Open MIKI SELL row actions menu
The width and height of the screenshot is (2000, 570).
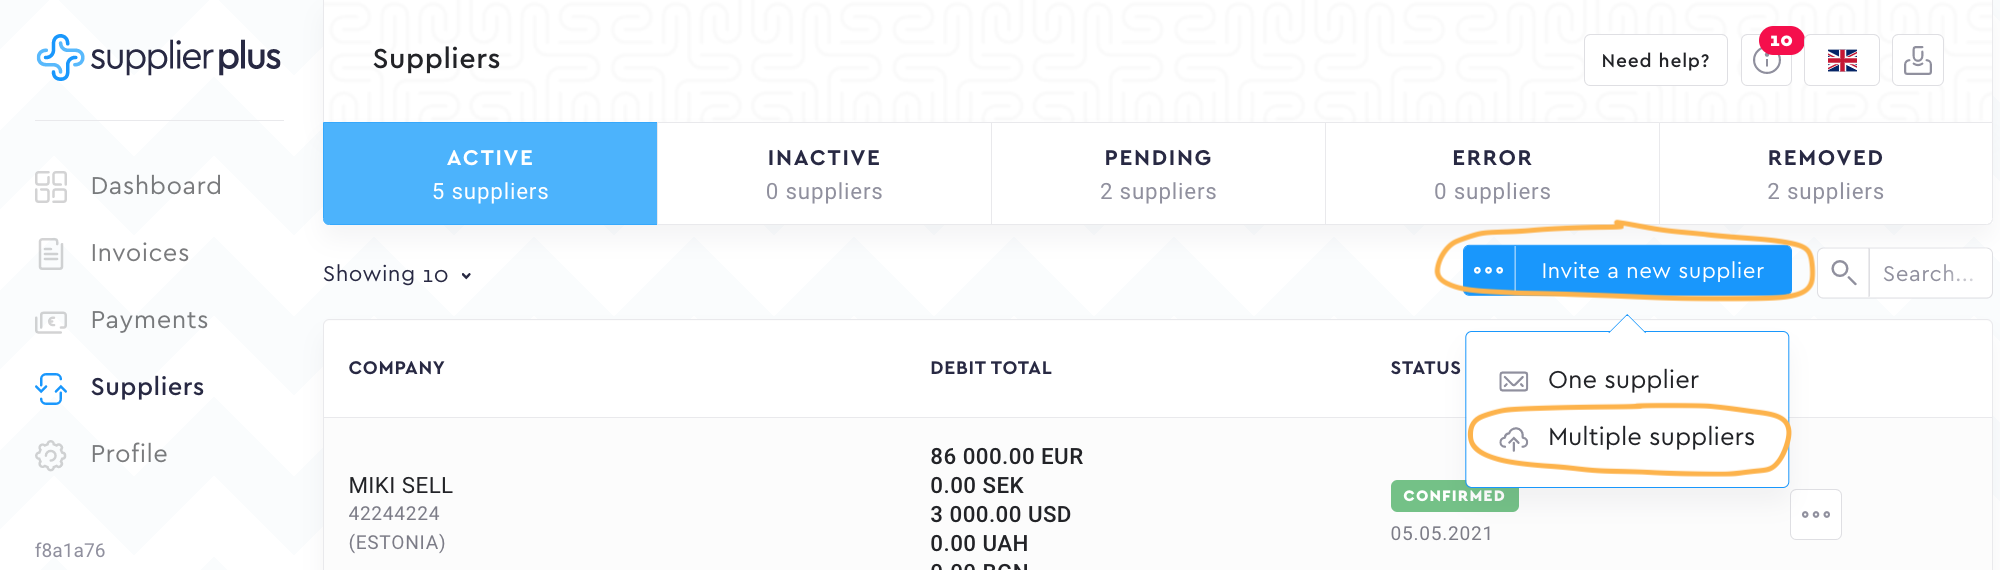(x=1815, y=514)
